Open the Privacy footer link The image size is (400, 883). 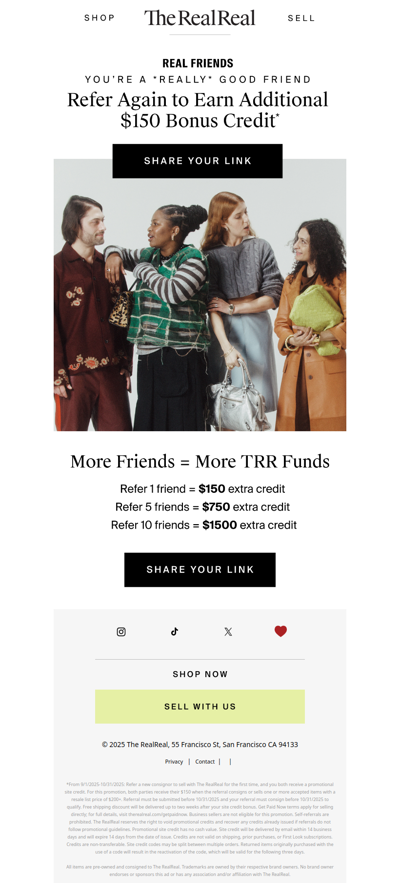coord(174,761)
